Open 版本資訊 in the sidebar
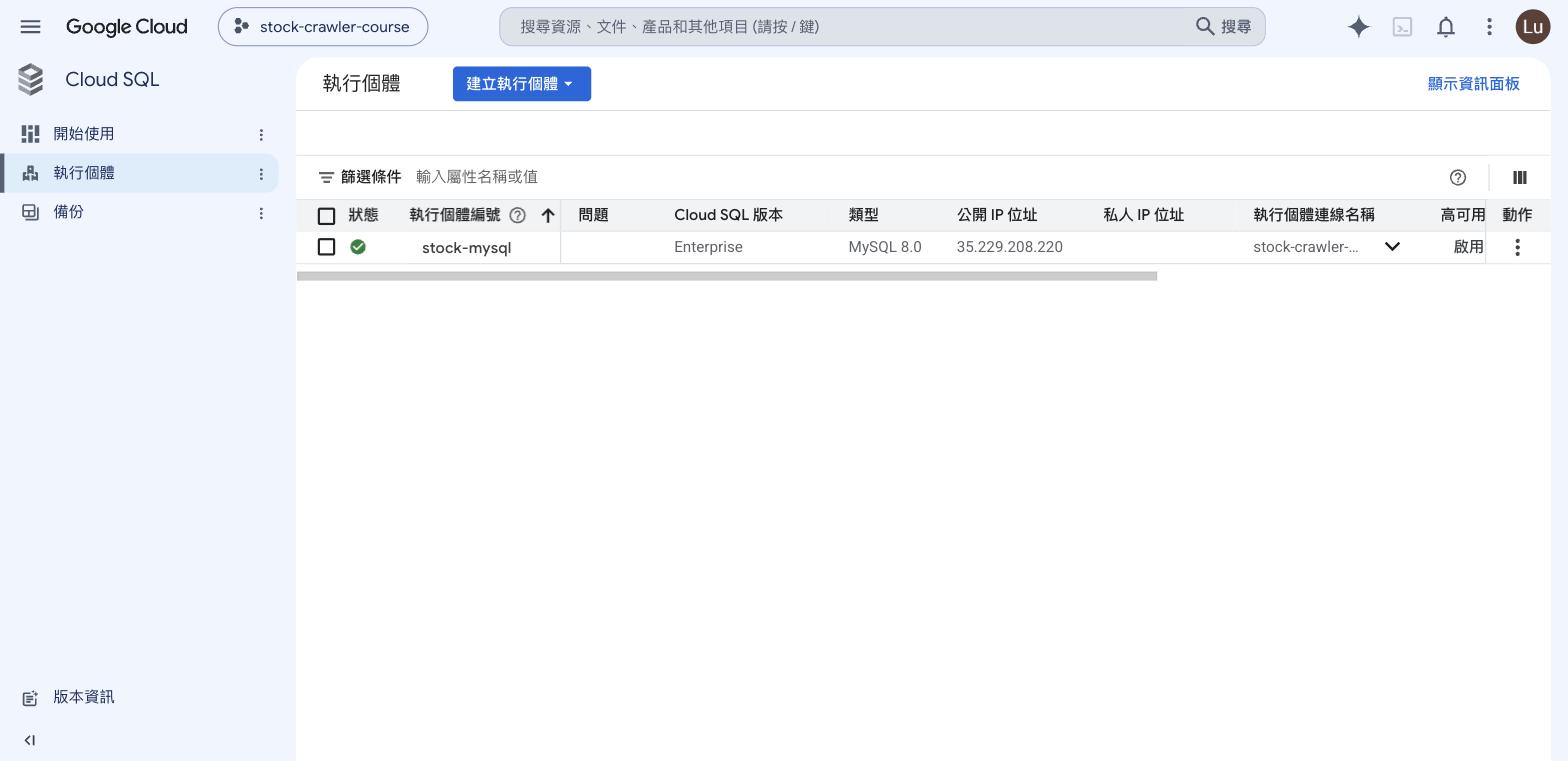 pos(84,697)
